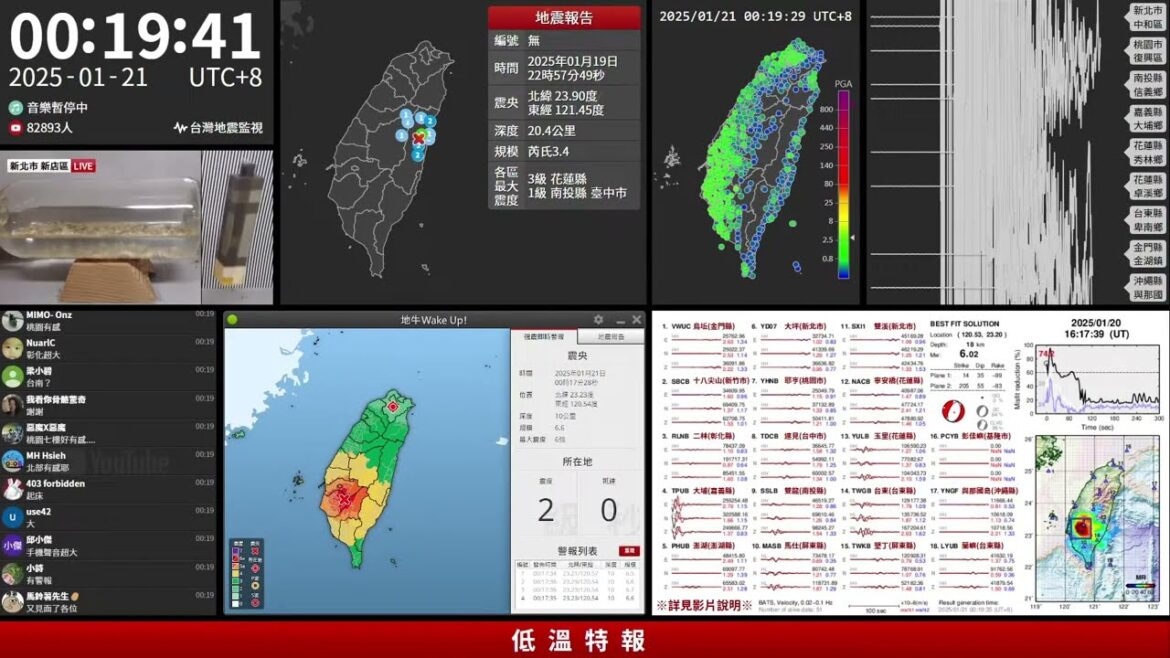Click the red LIVE badge on the camera feed
The width and height of the screenshot is (1170, 658).
pyautogui.click(x=83, y=166)
